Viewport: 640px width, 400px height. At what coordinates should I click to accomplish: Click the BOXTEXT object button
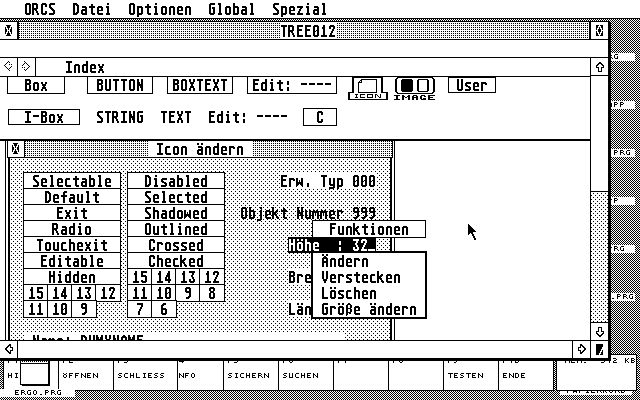(x=203, y=86)
